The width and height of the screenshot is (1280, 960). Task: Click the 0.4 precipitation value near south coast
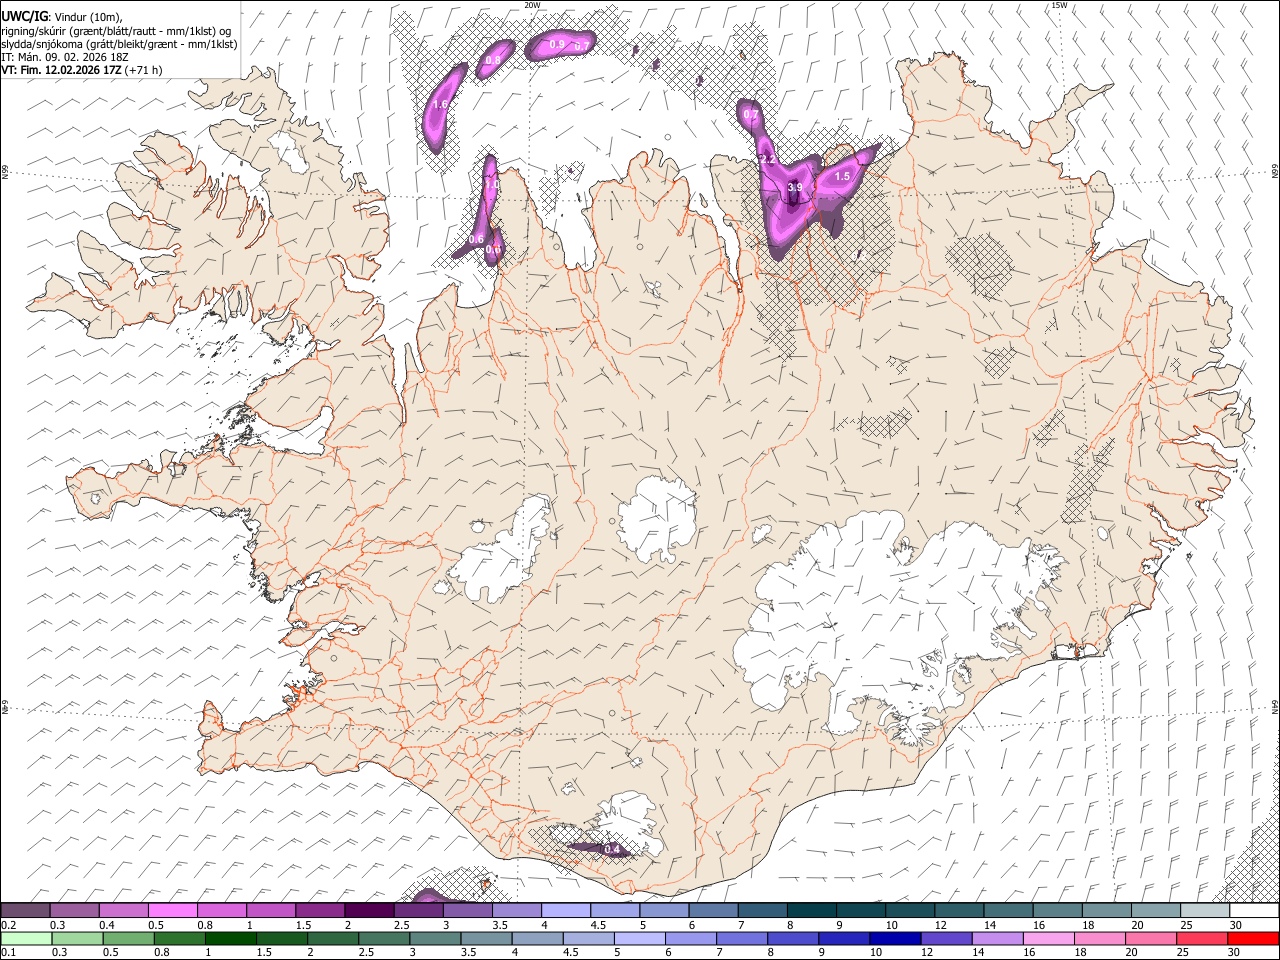click(613, 850)
